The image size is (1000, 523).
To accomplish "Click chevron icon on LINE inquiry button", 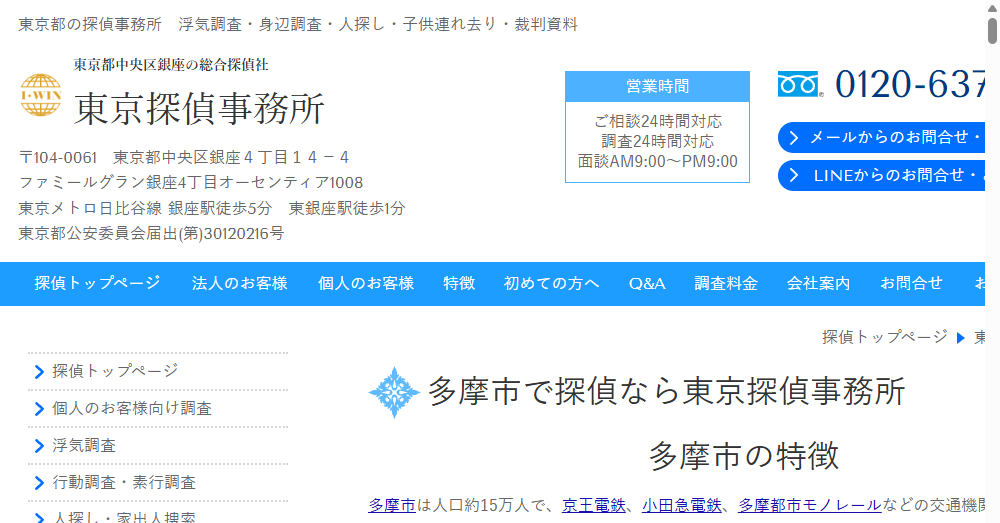I will pos(794,176).
